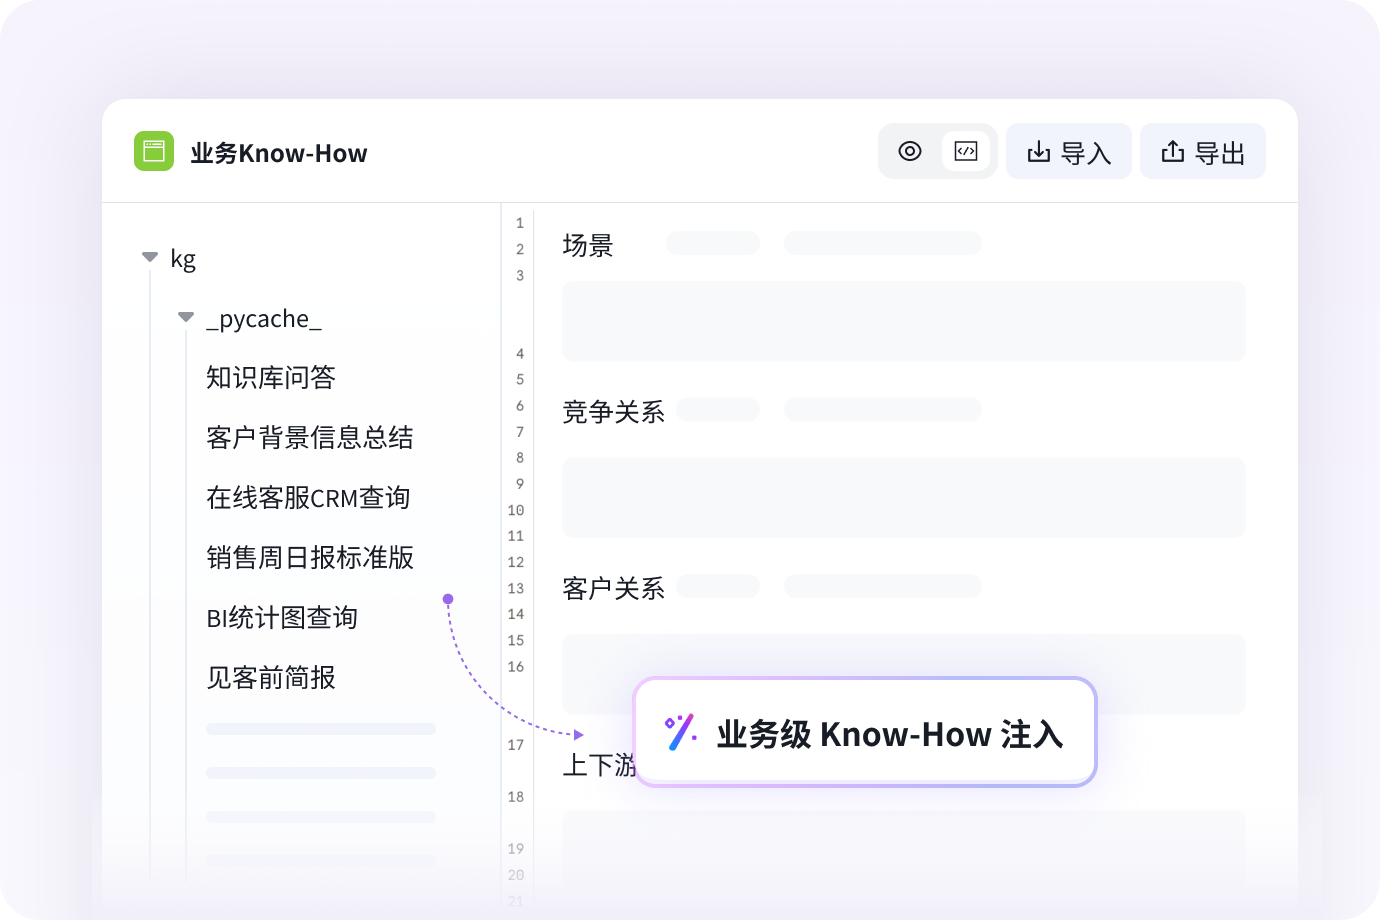Select 销售周日报标准版 item
This screenshot has height=920, width=1380.
[x=310, y=557]
